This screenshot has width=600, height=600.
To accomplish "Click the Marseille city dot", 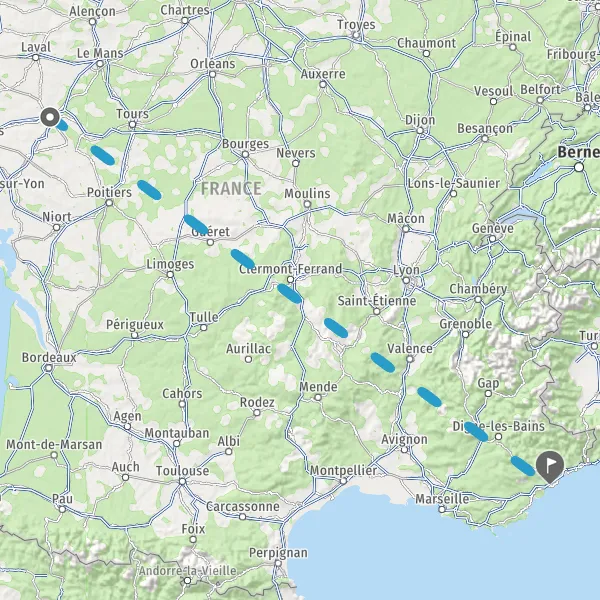I will [442, 509].
